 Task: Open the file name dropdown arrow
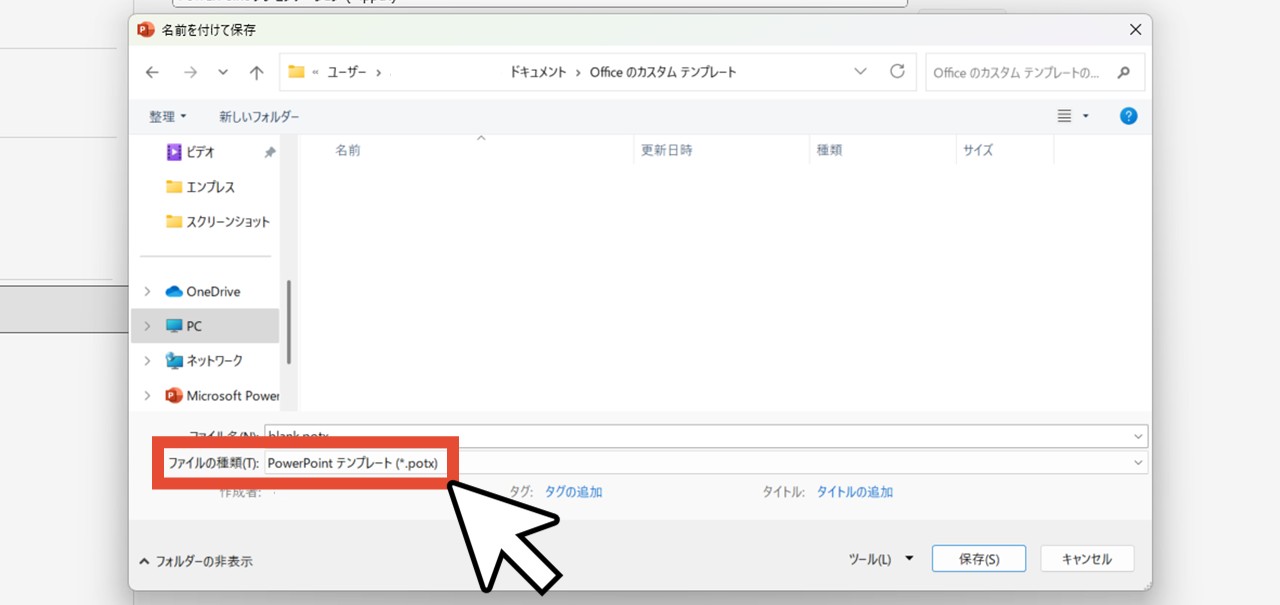1139,436
